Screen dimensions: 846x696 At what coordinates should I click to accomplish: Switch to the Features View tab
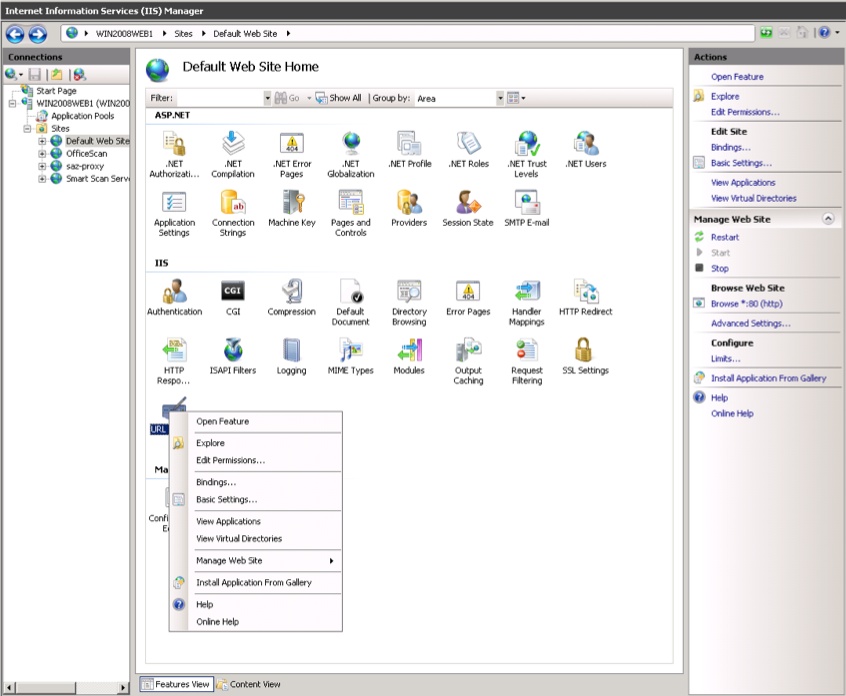[176, 684]
